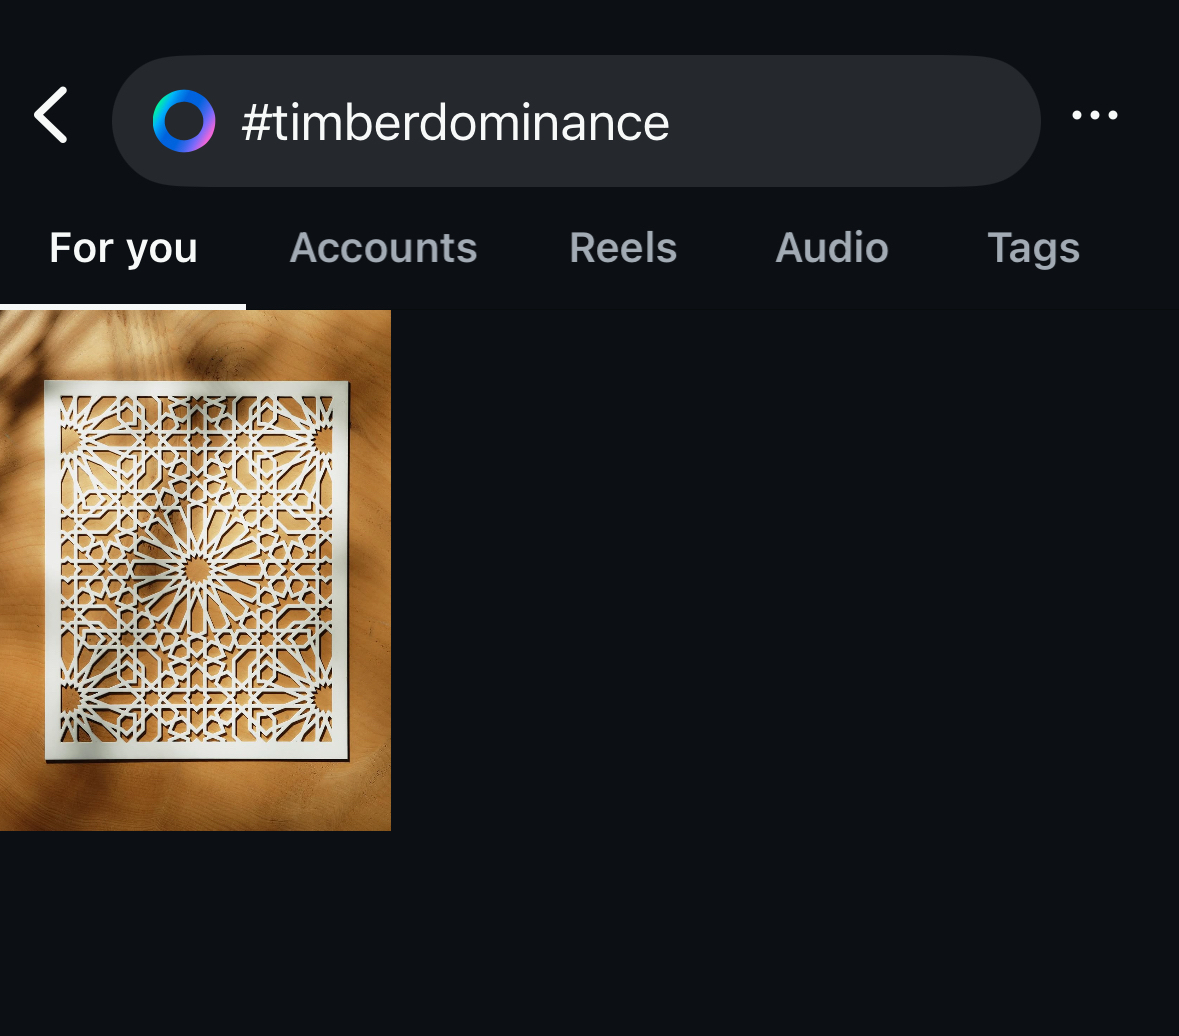Browse related hashtags under Tags
The image size is (1179, 1036).
(1033, 248)
